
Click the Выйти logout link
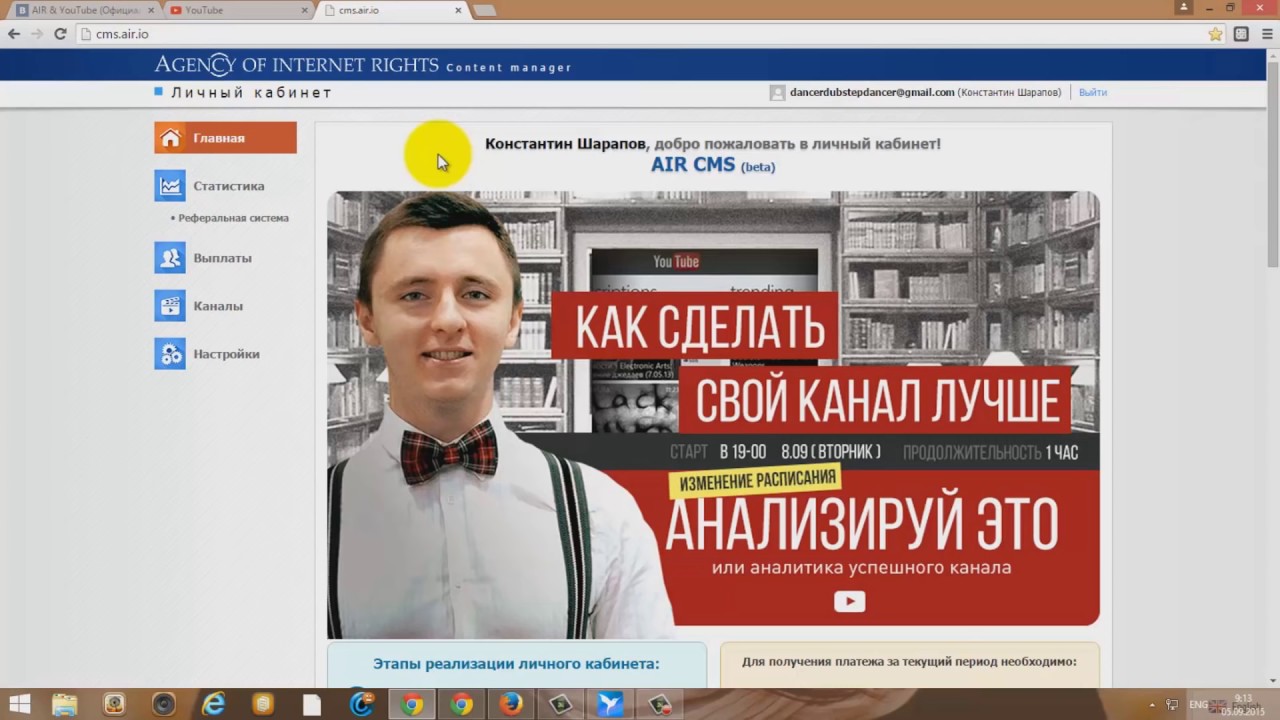[x=1093, y=92]
